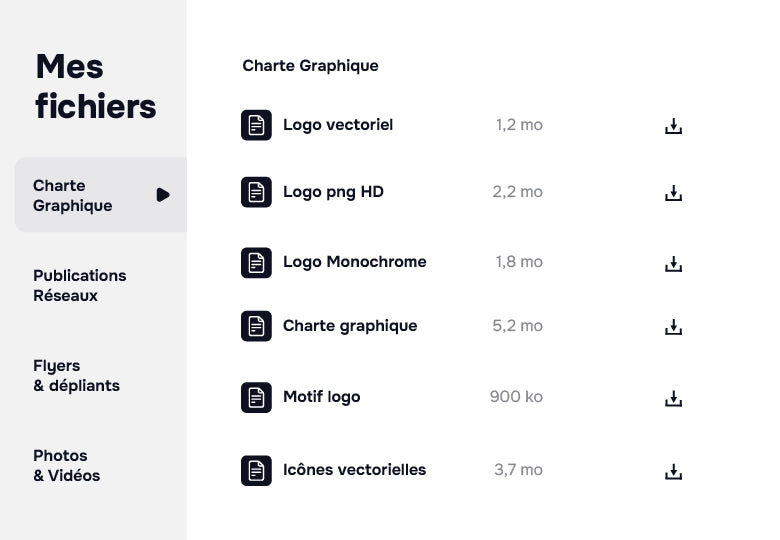Download the Logo vectoriel file
780x540 pixels.
point(674,126)
